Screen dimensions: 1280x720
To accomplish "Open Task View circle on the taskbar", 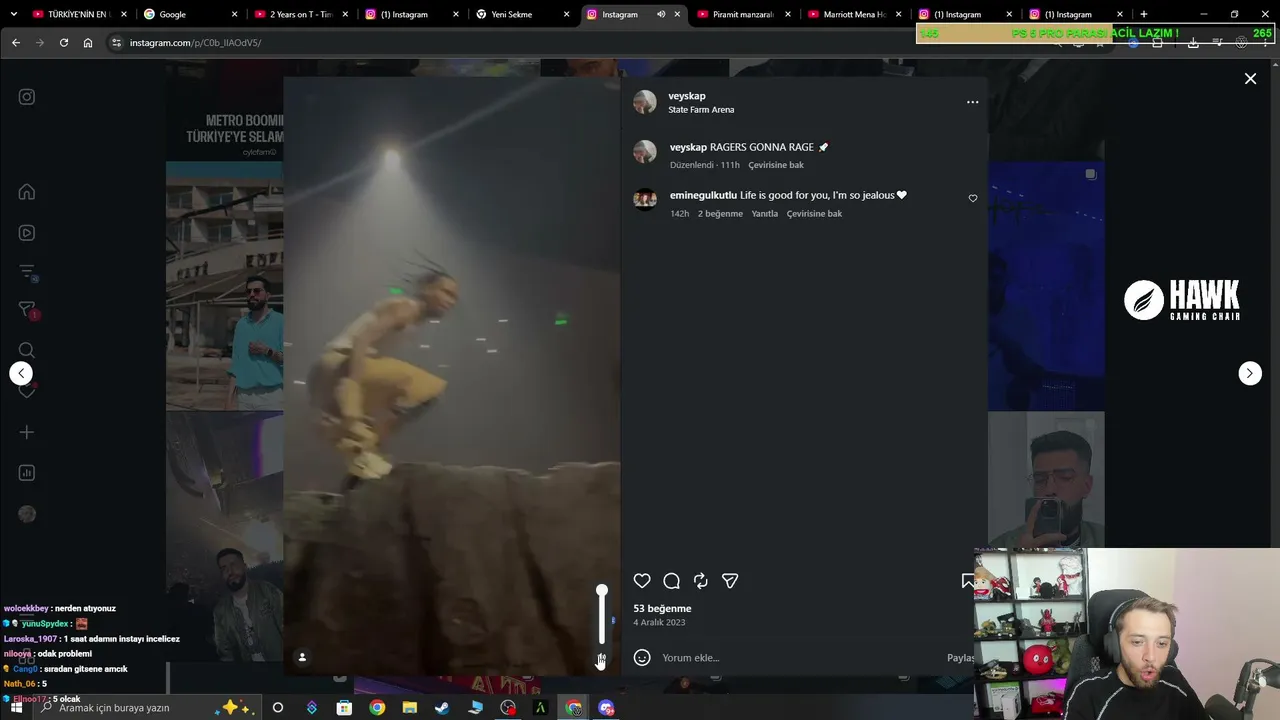I will [278, 708].
